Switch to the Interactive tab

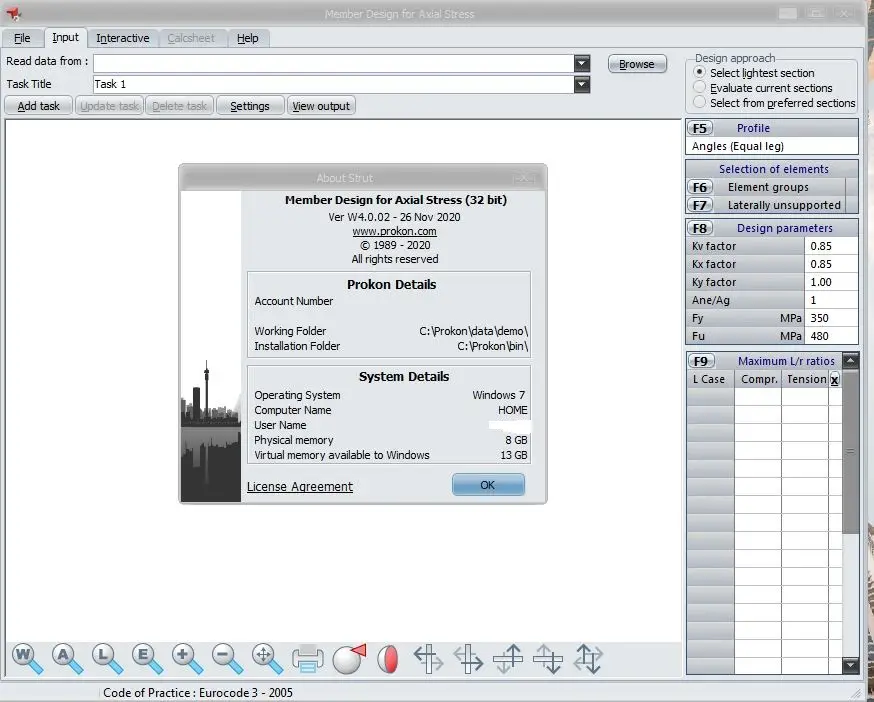coord(123,38)
